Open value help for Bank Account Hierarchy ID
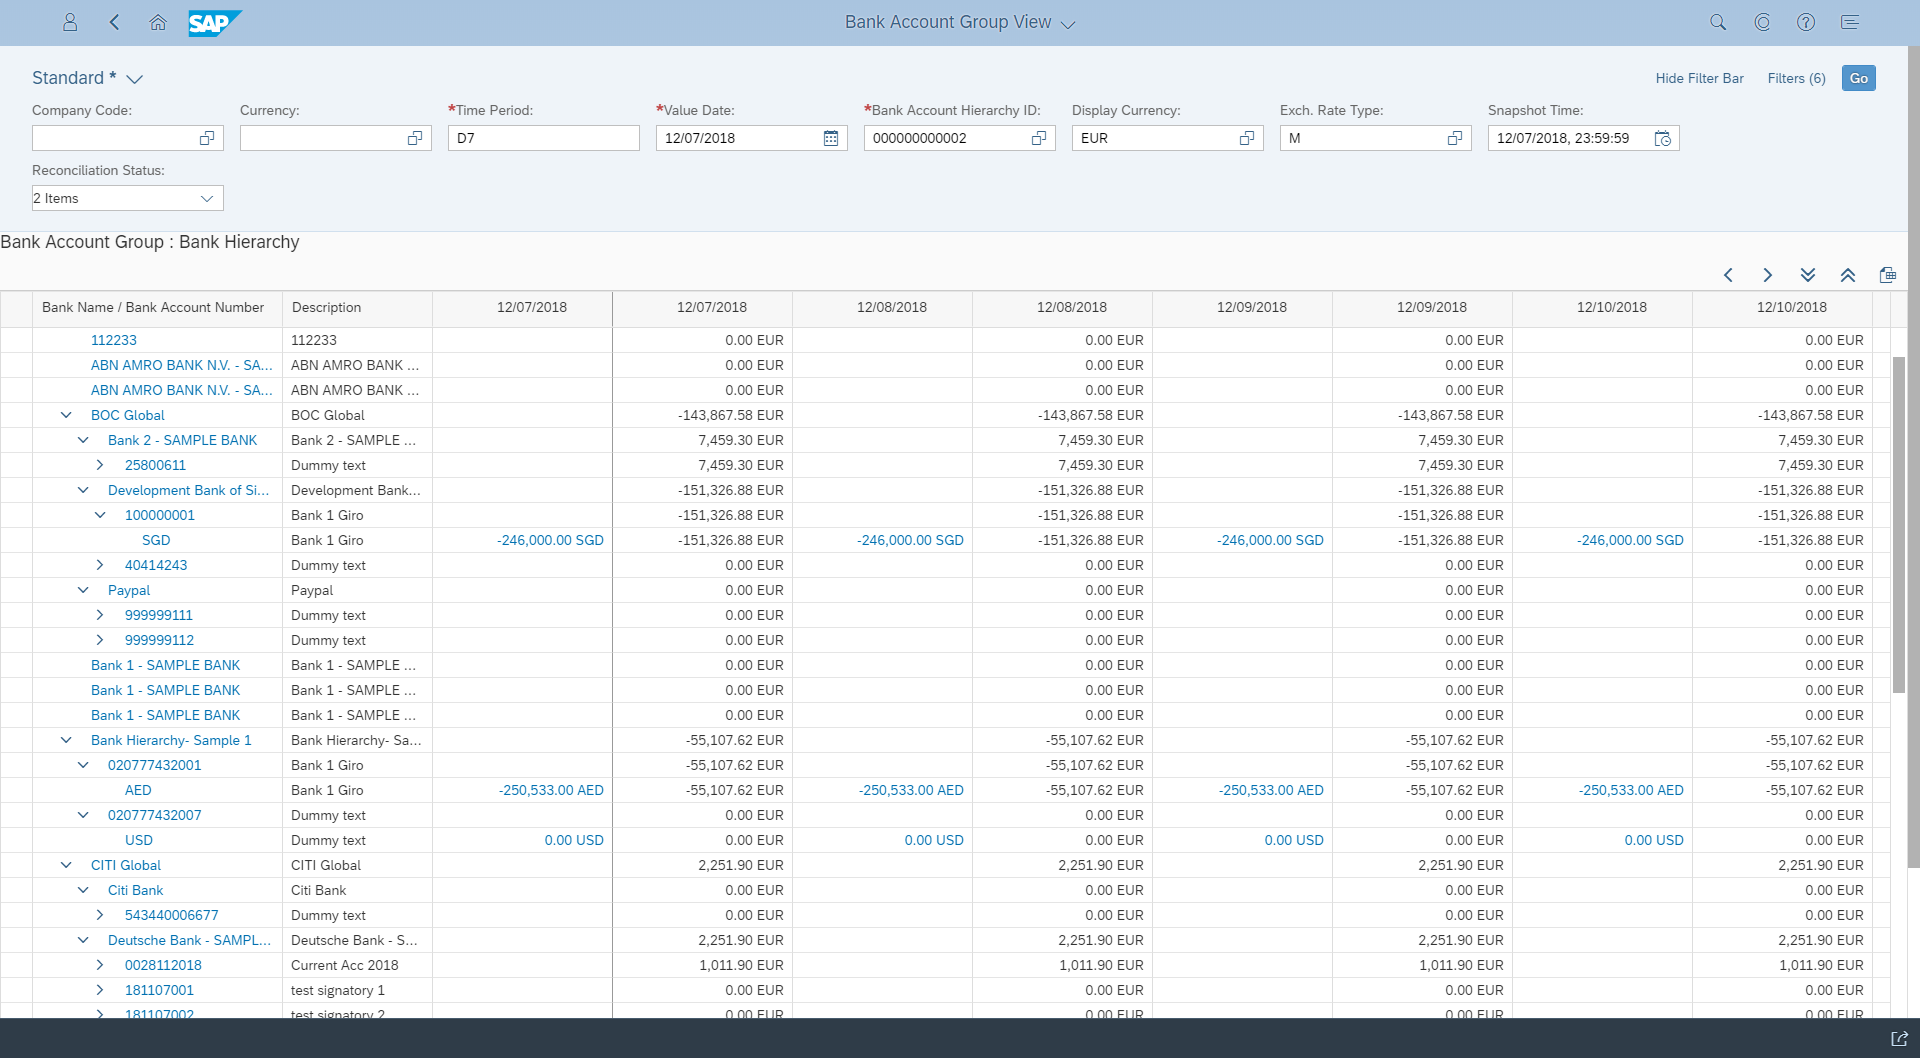The width and height of the screenshot is (1920, 1058). (1039, 138)
